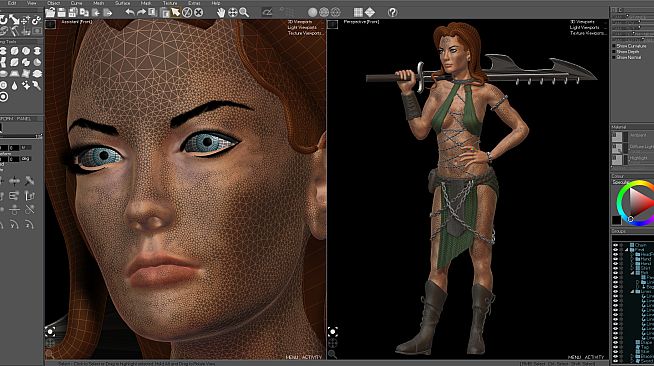The image size is (654, 366).
Task: Select the magnifier zoom tool
Action: point(244,13)
